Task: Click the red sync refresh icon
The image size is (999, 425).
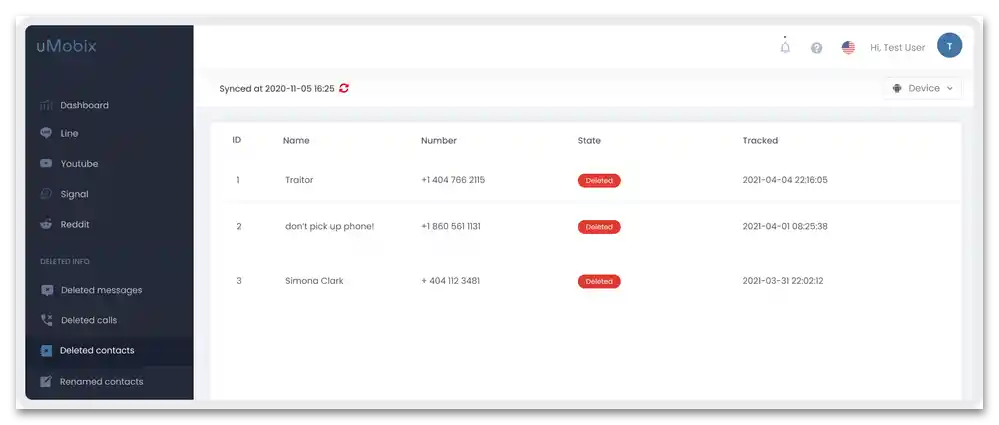Action: 344,89
